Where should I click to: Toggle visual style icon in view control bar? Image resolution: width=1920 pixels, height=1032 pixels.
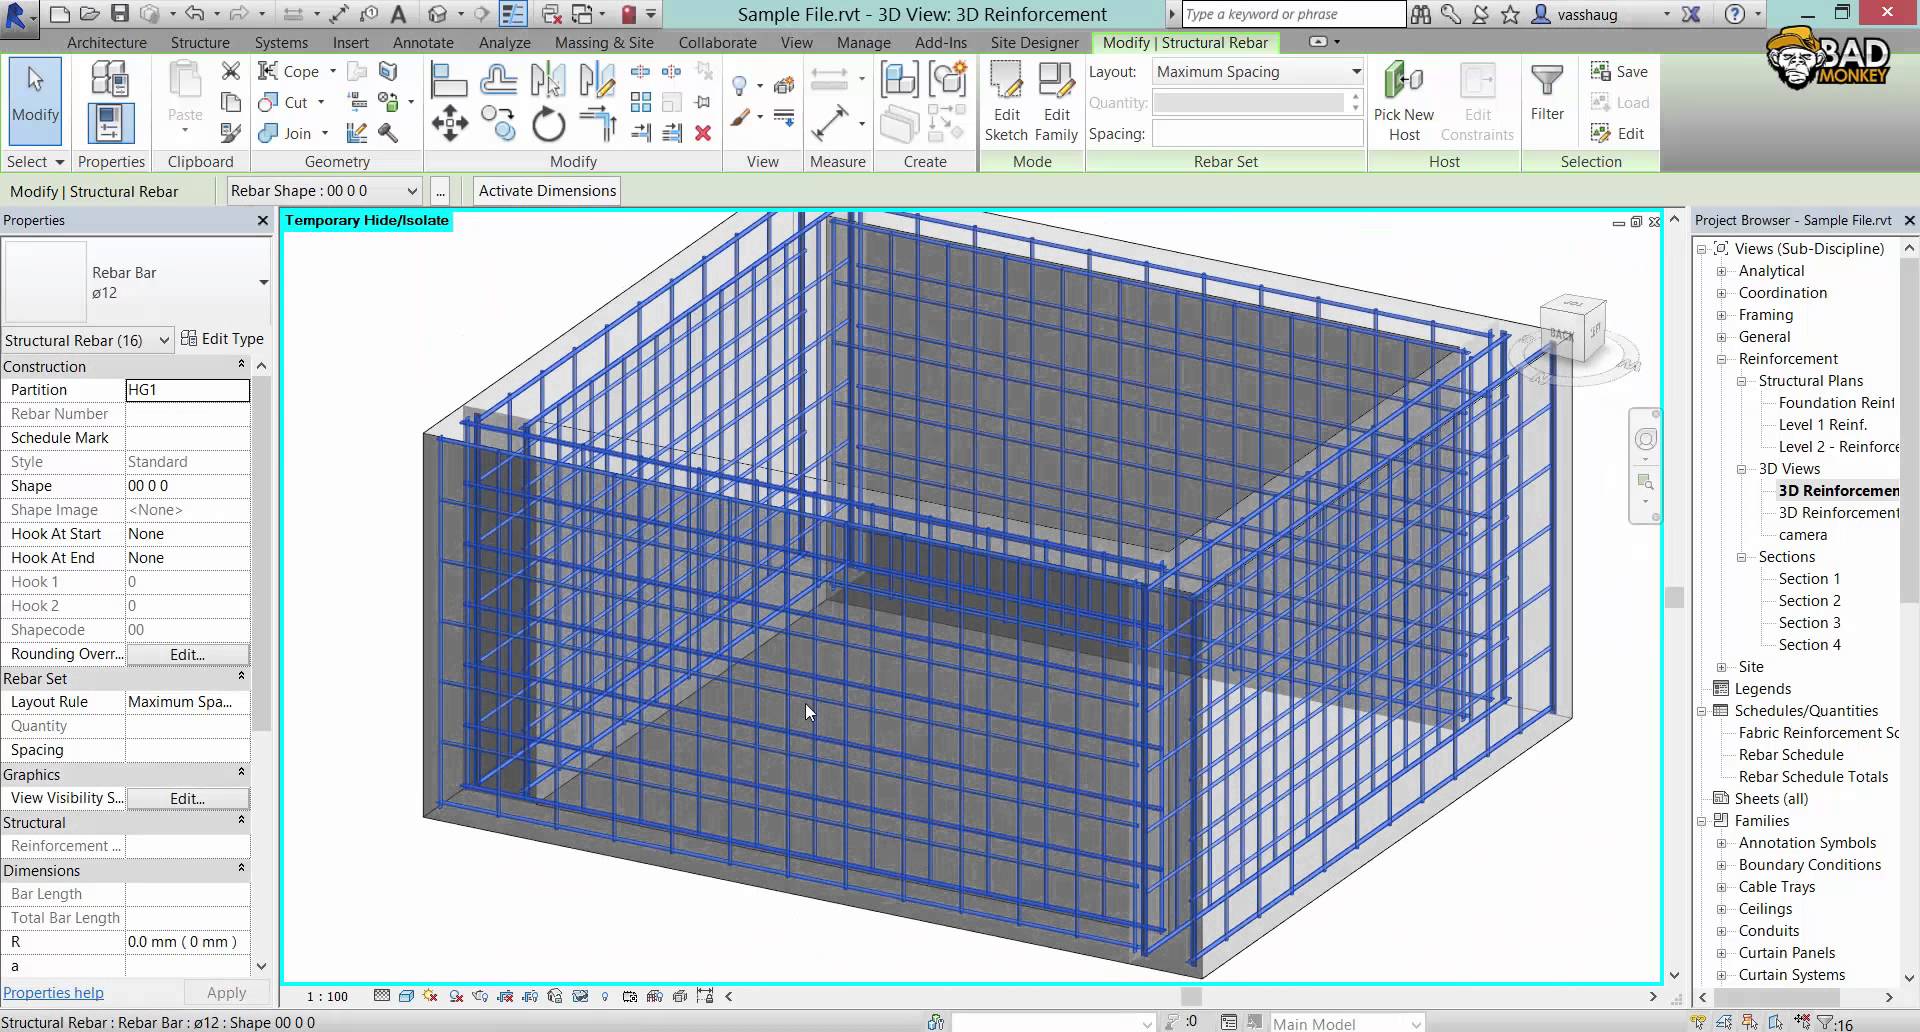point(406,996)
